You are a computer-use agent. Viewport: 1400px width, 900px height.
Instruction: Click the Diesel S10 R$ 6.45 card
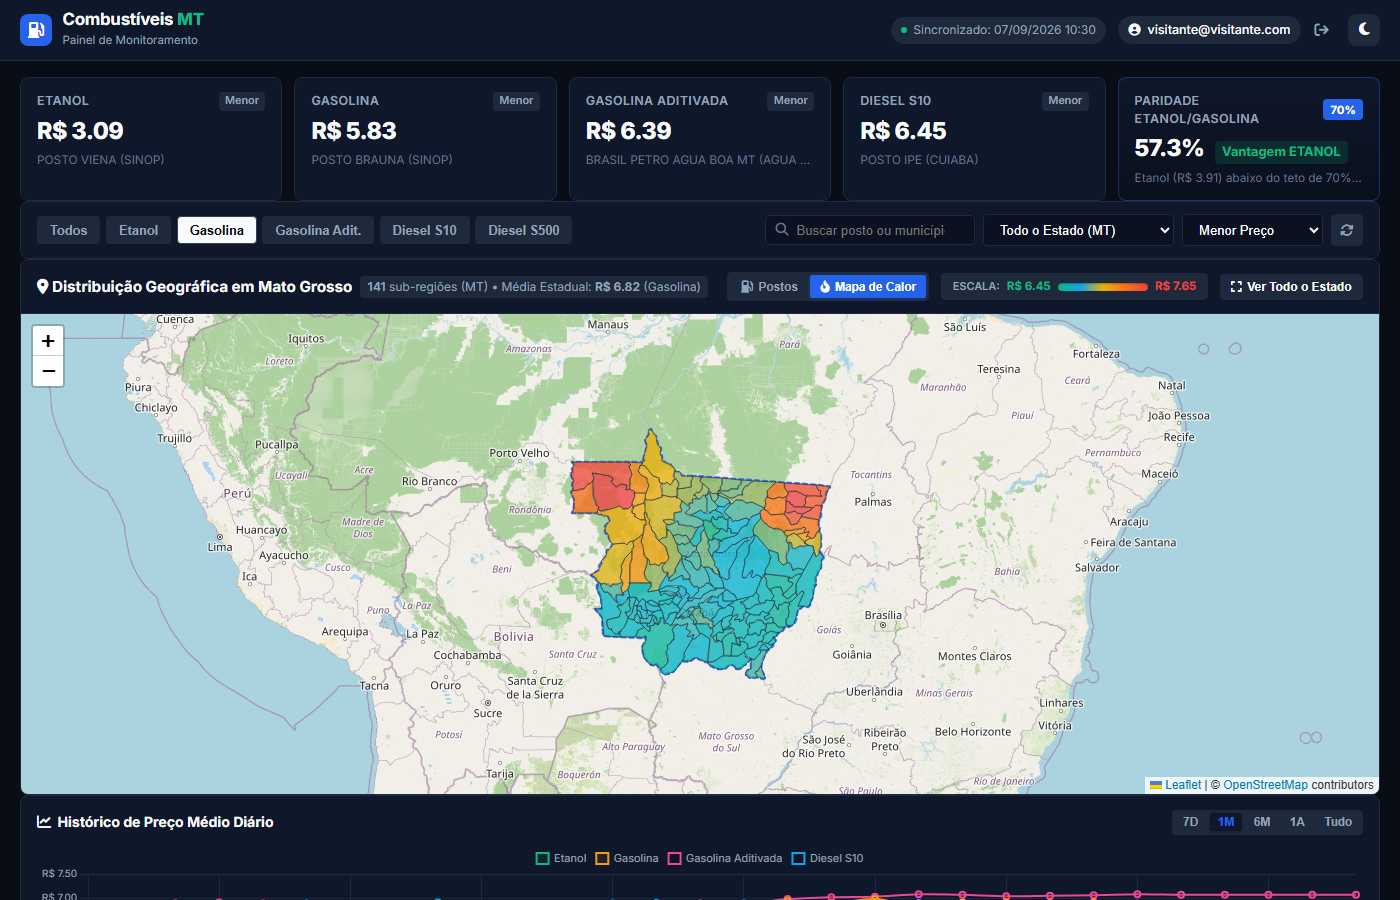pos(974,139)
